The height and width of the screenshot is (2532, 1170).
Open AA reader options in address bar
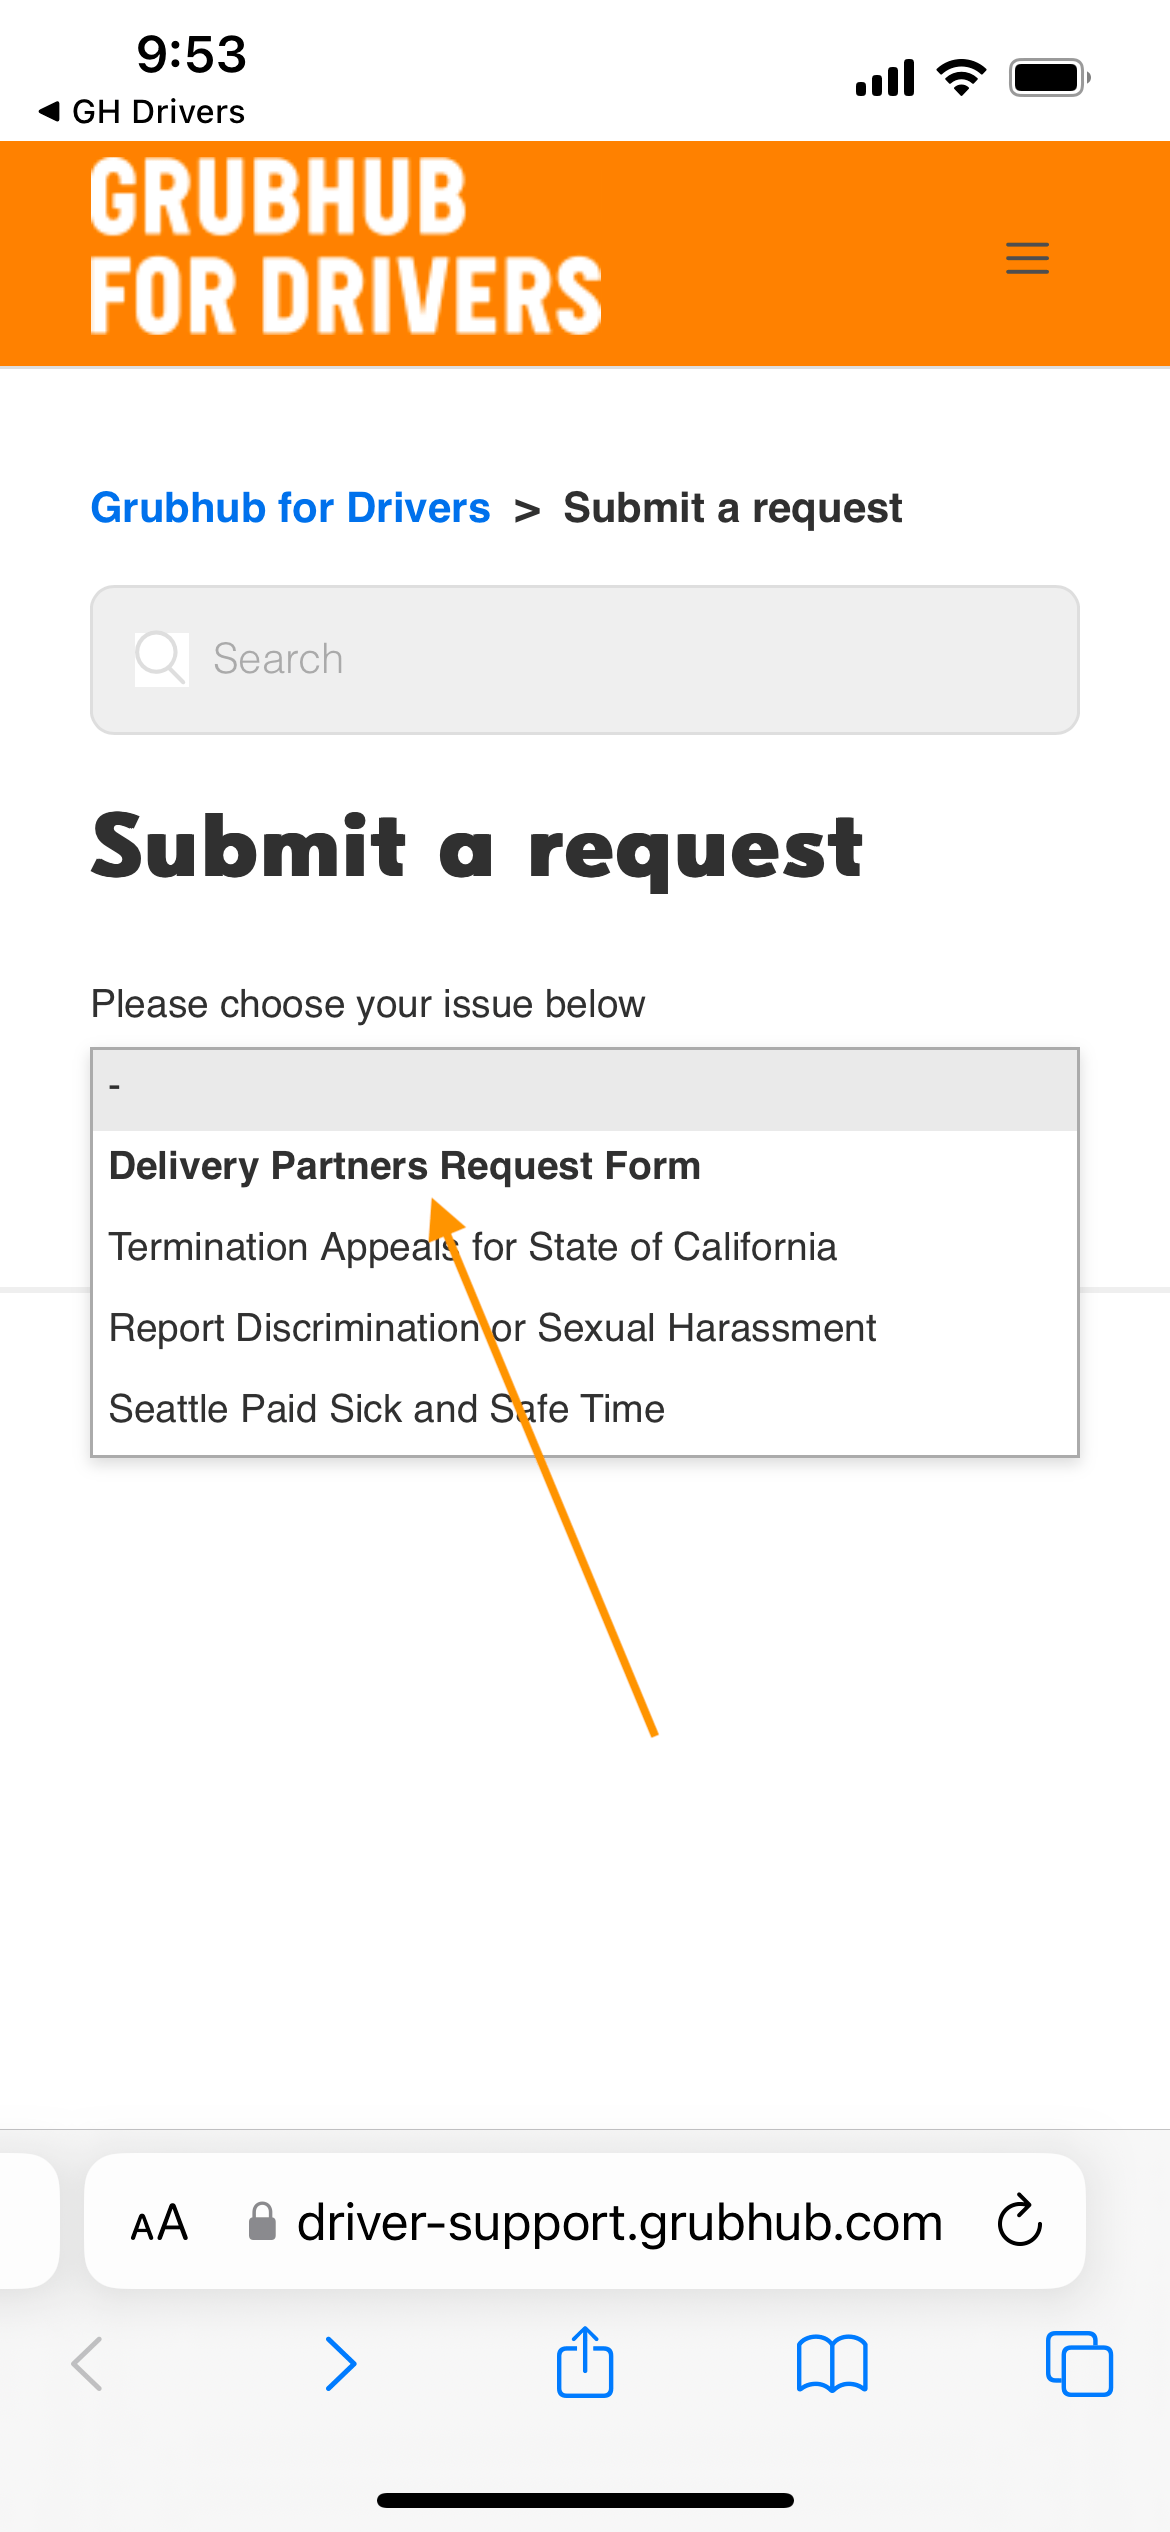(159, 2223)
